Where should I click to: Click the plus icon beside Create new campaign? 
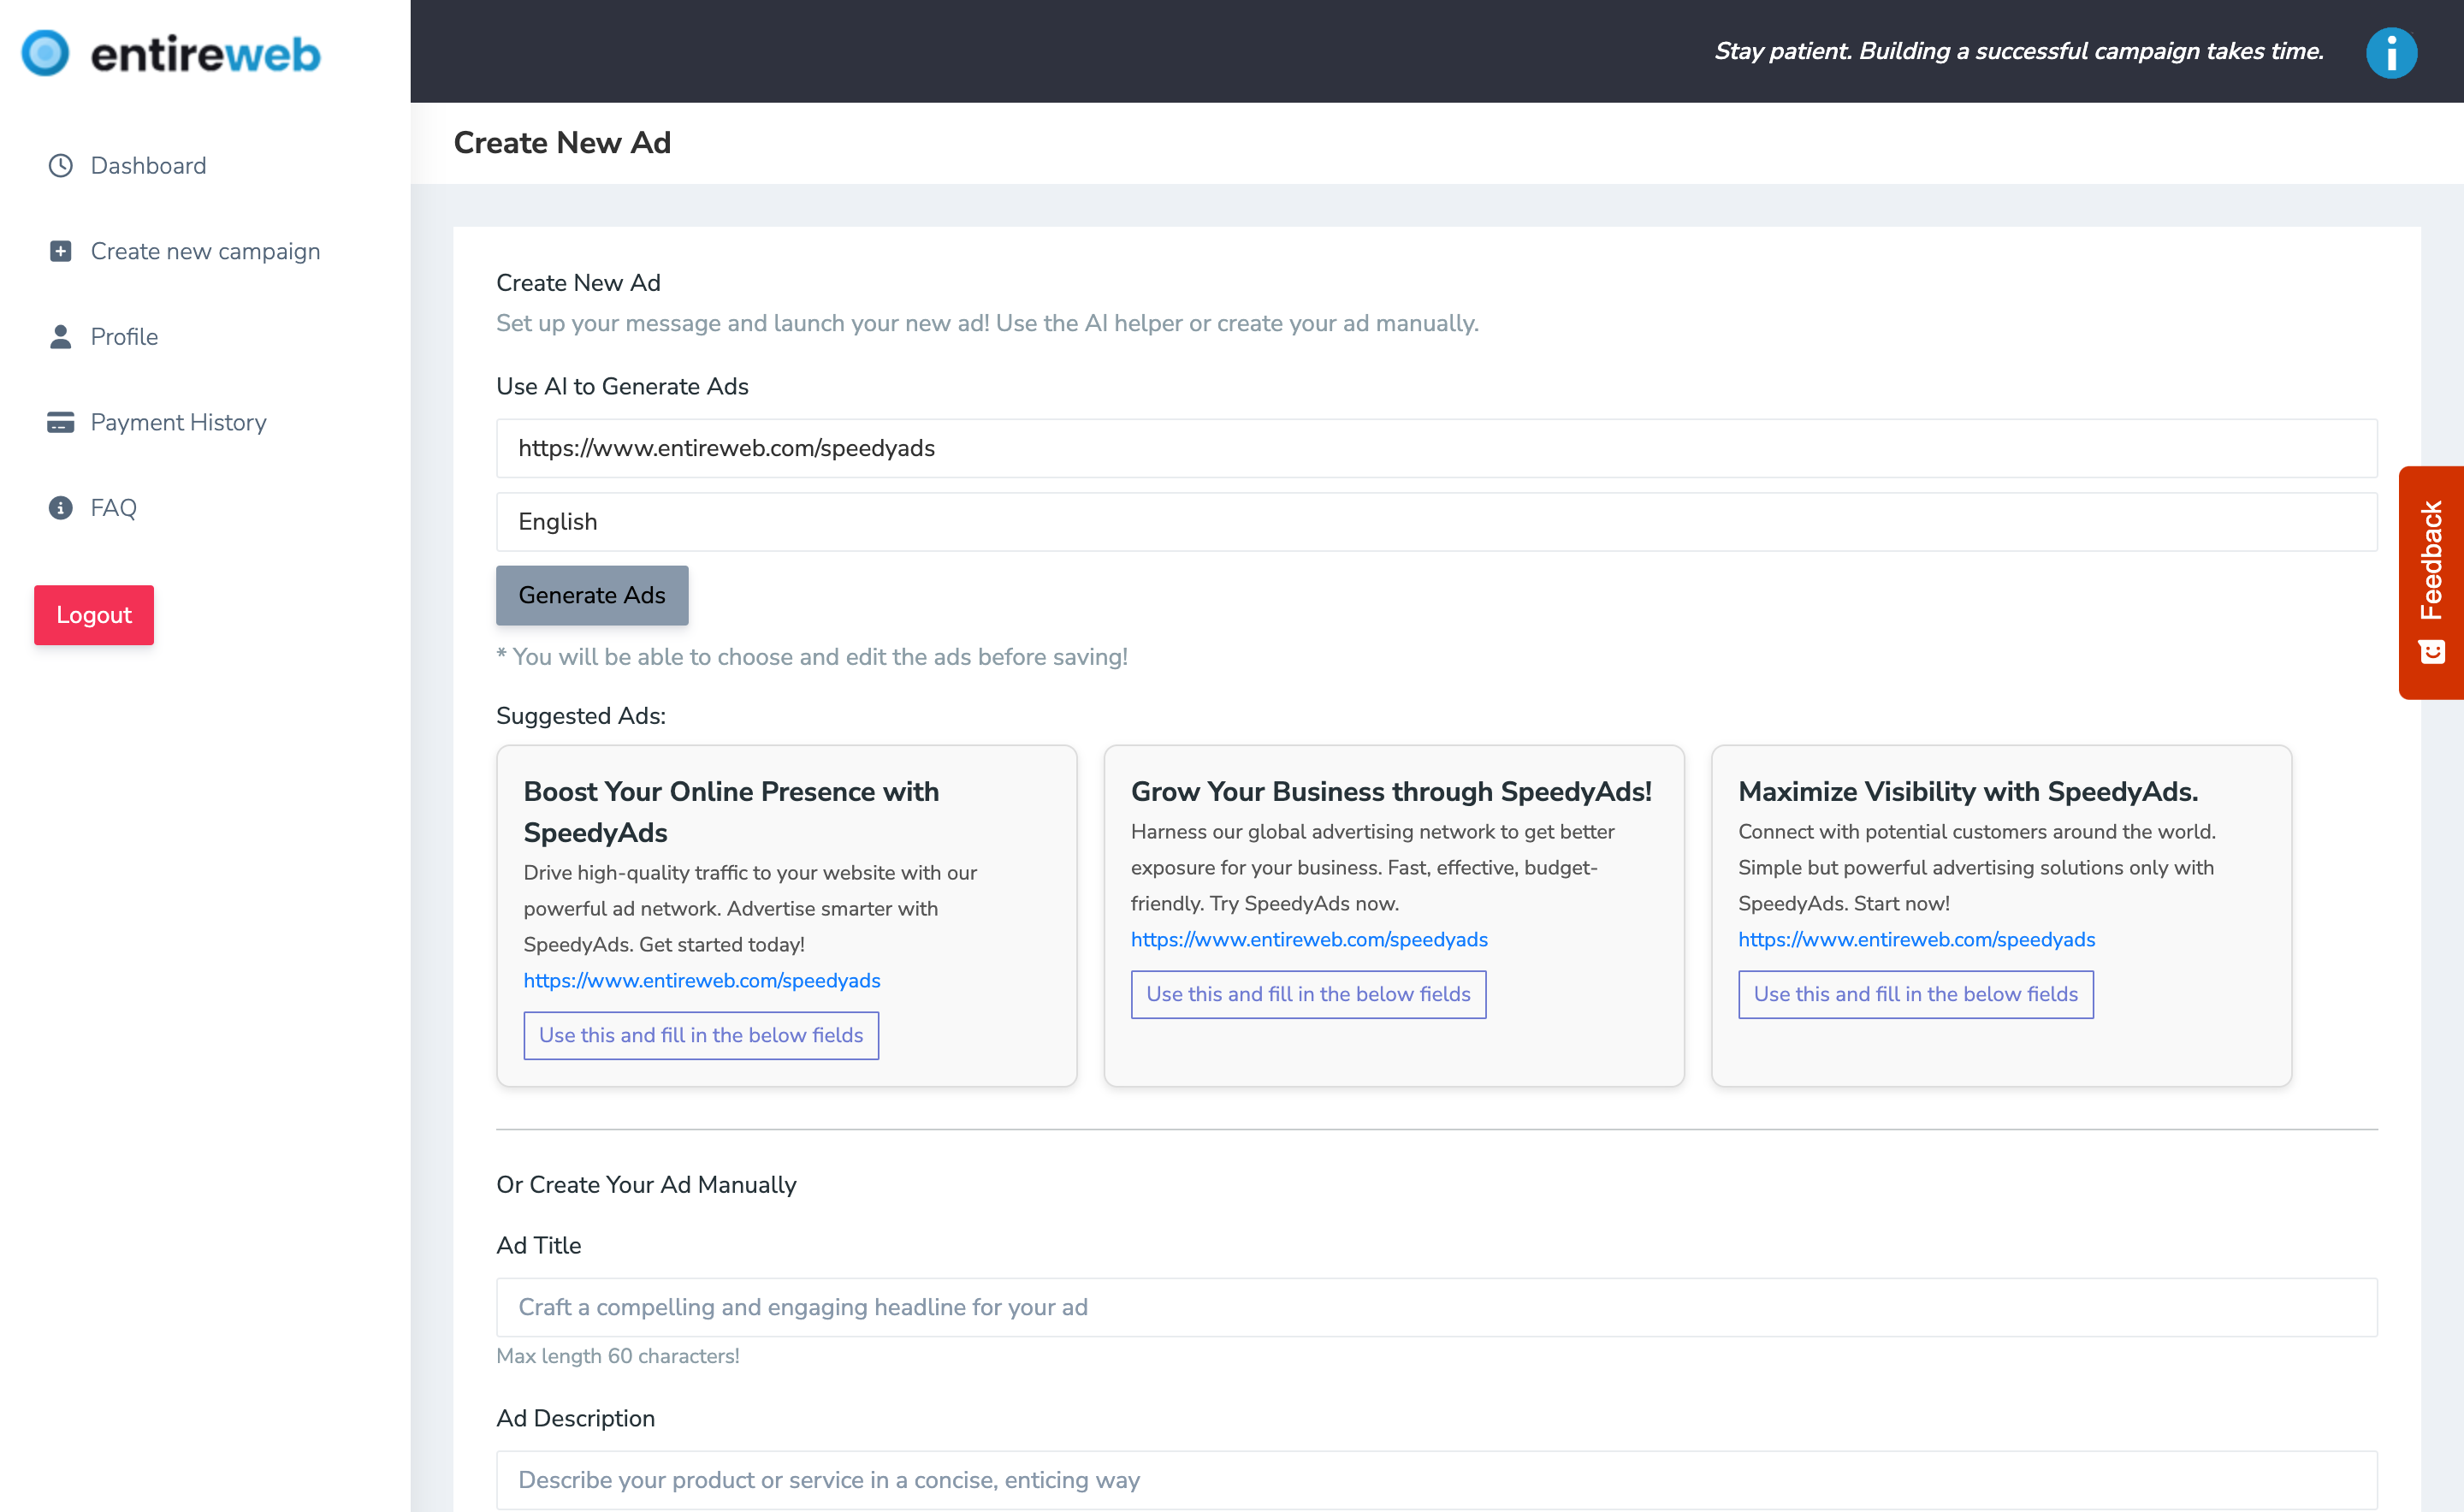pyautogui.click(x=61, y=251)
